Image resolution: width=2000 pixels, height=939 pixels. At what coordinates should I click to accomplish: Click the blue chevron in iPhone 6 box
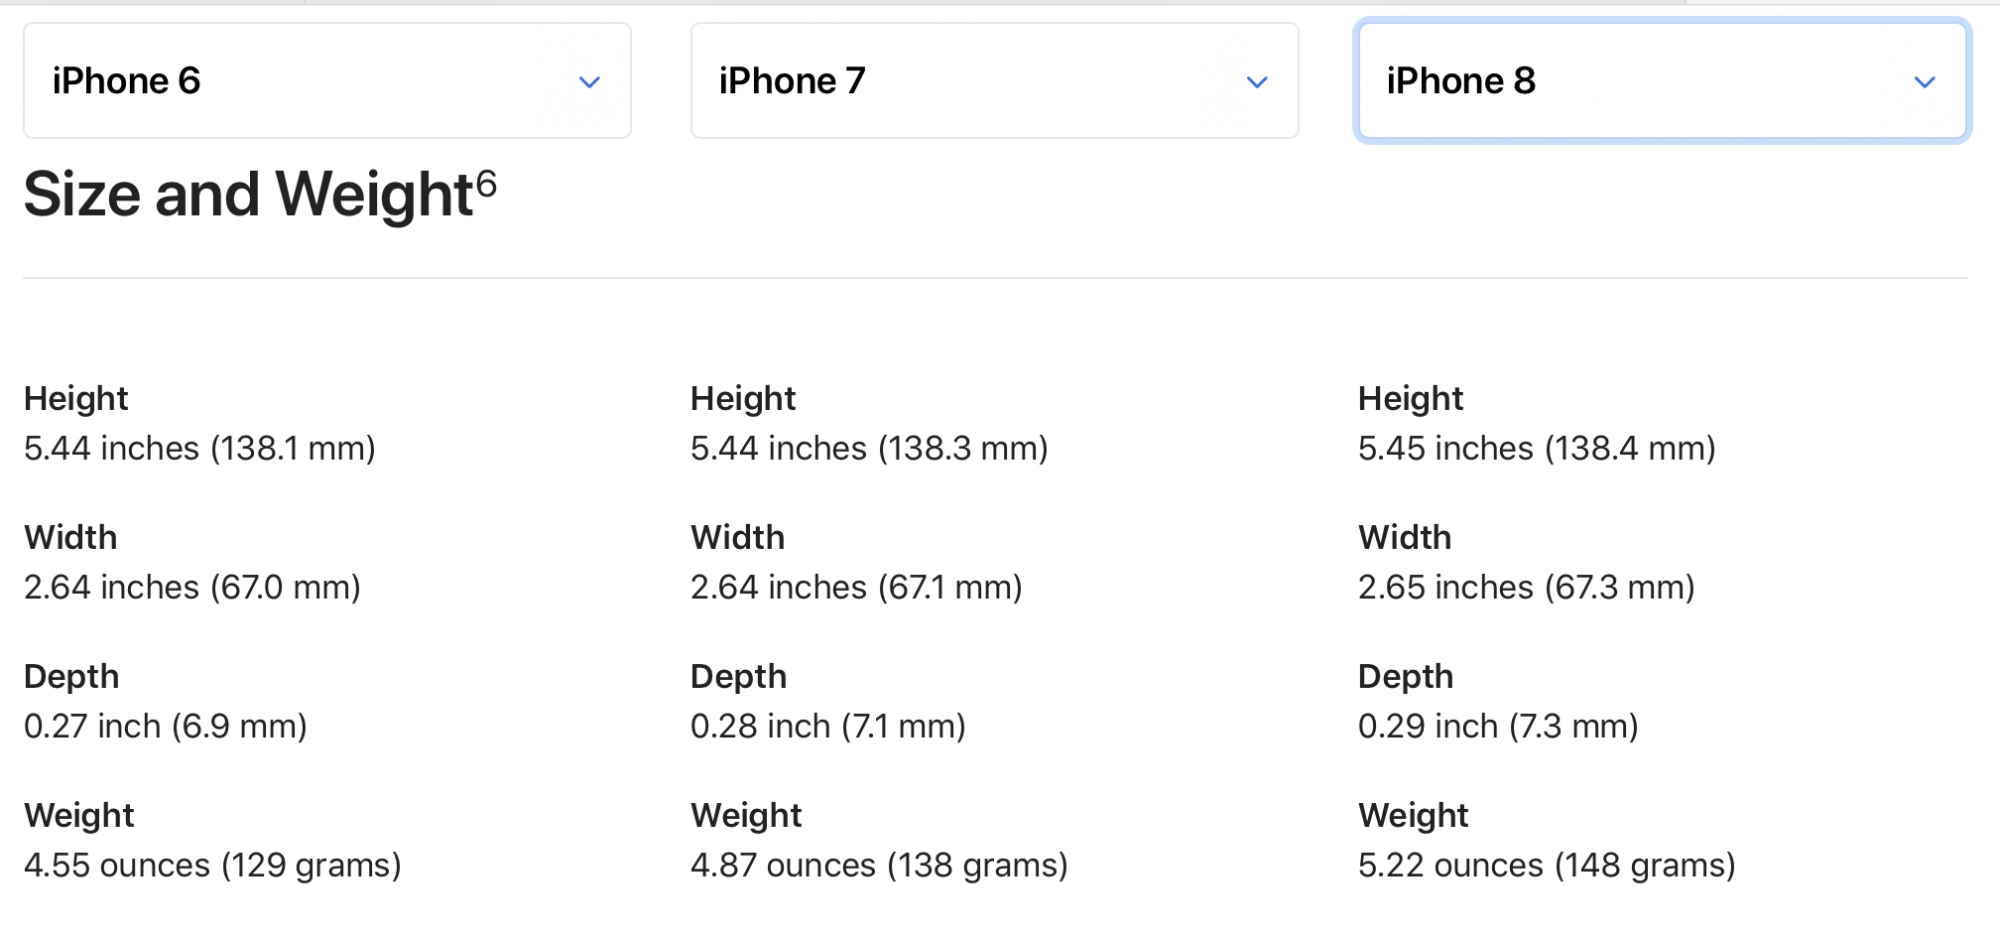pyautogui.click(x=590, y=82)
